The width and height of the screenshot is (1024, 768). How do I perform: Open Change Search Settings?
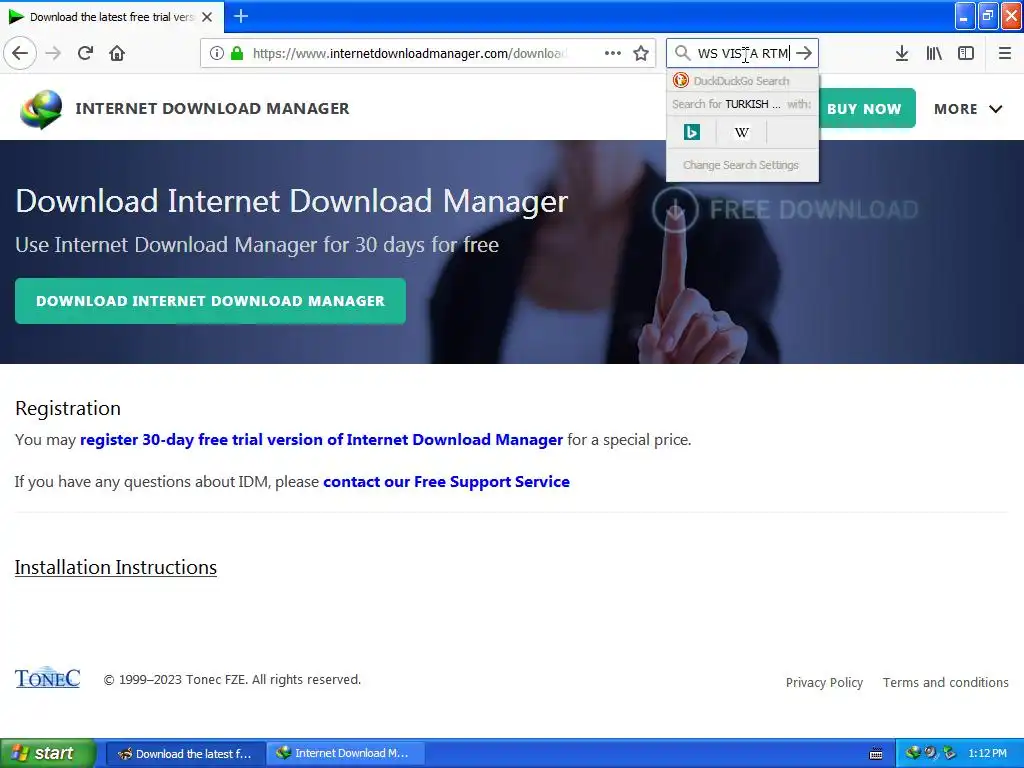[741, 165]
